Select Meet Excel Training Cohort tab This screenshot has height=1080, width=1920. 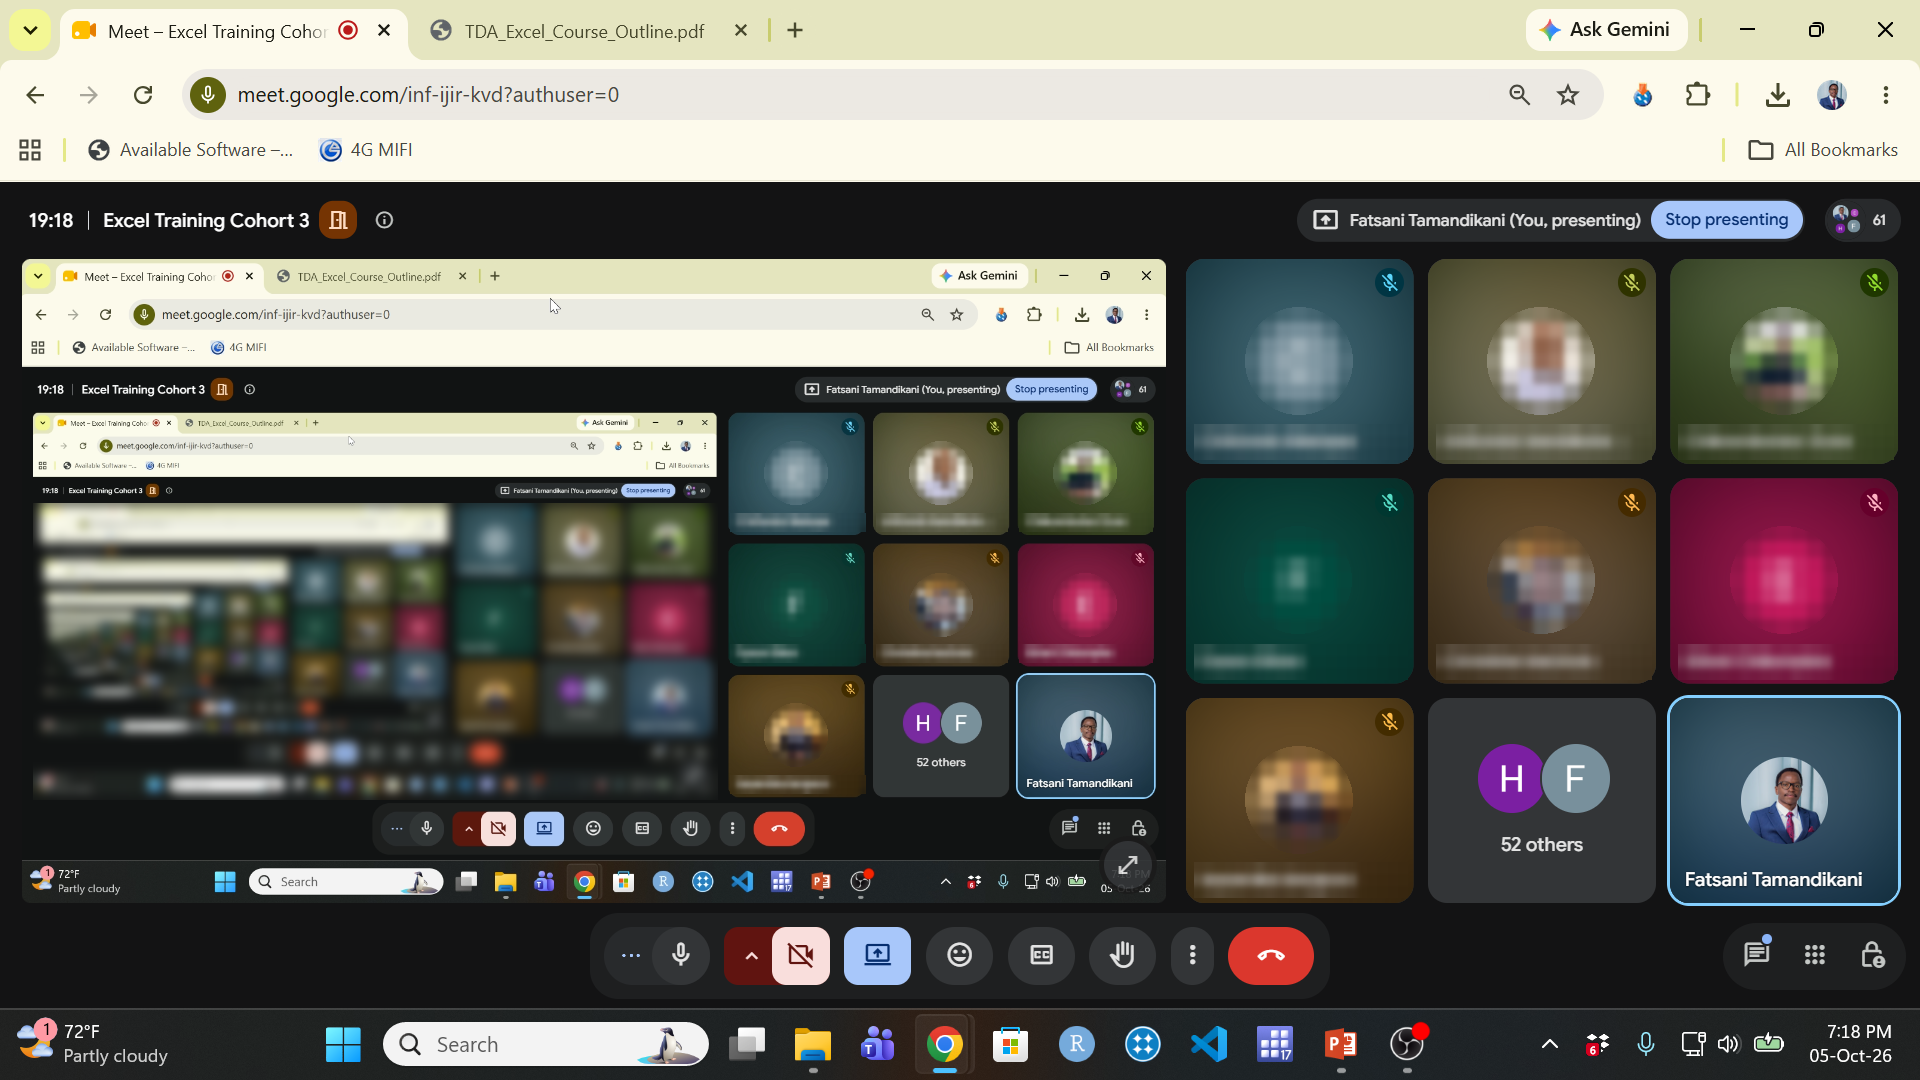[217, 31]
